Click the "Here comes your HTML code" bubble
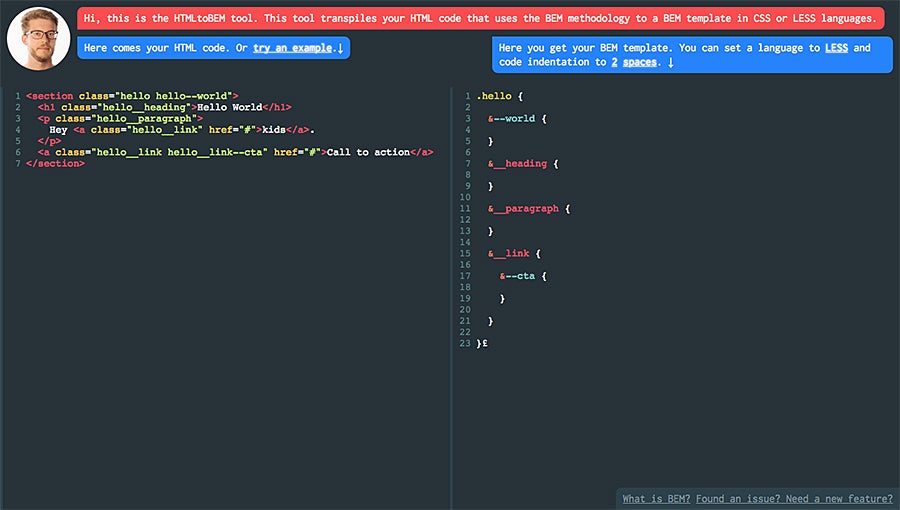Image resolution: width=900 pixels, height=510 pixels. (x=160, y=48)
